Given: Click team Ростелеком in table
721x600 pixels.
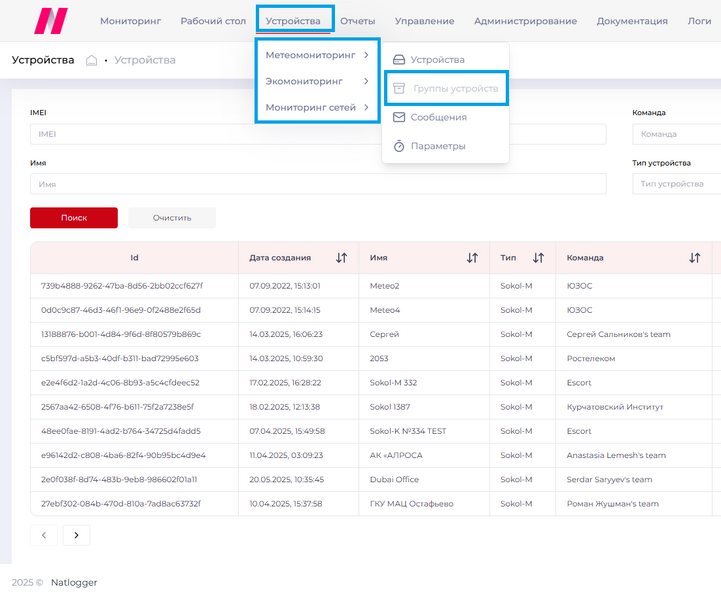Looking at the screenshot, I should coord(591,359).
